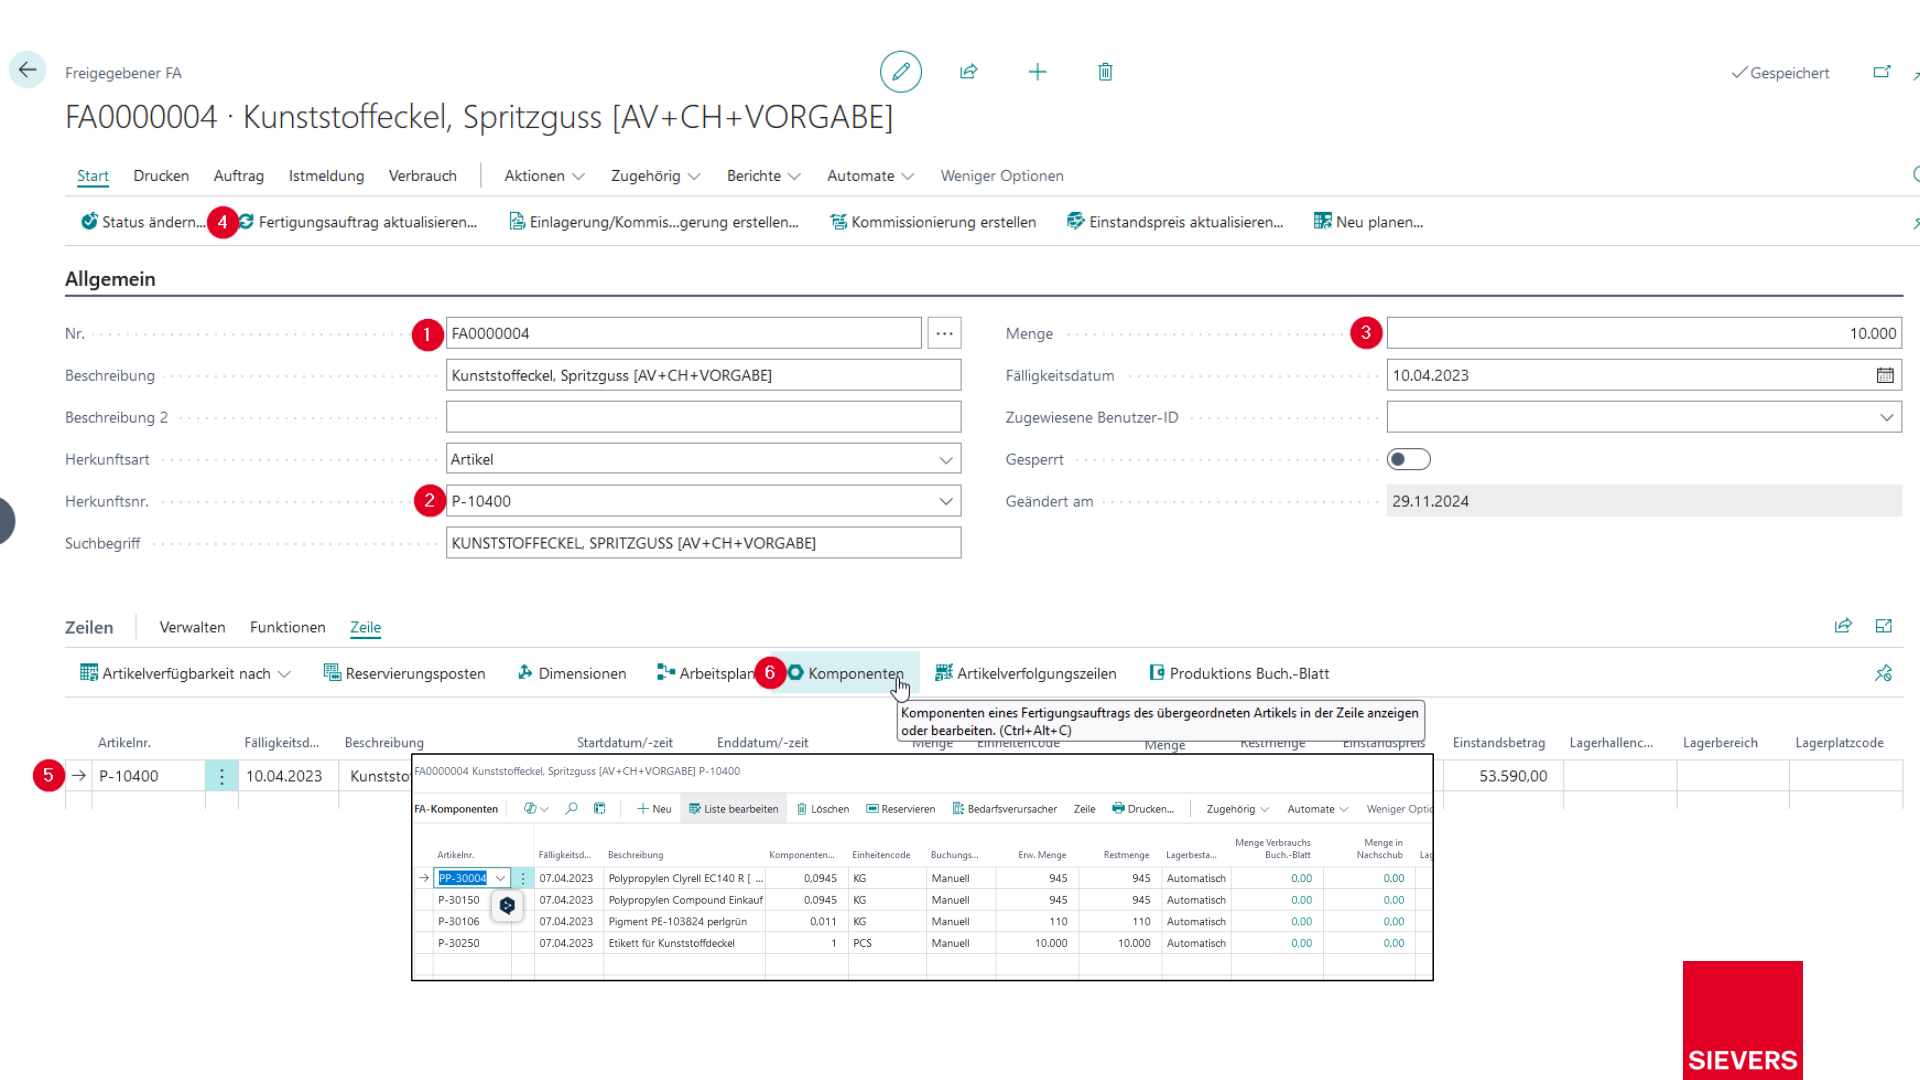Click the pencil edit icon
Screen dimensions: 1920x1080
(901, 72)
